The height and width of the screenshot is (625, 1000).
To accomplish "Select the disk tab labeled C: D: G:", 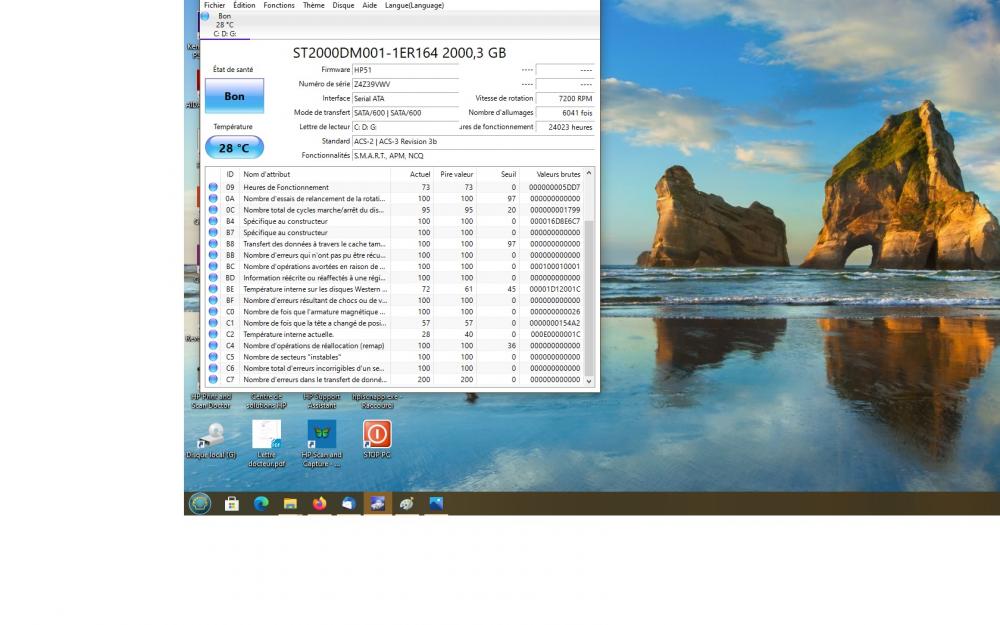I will pos(224,25).
